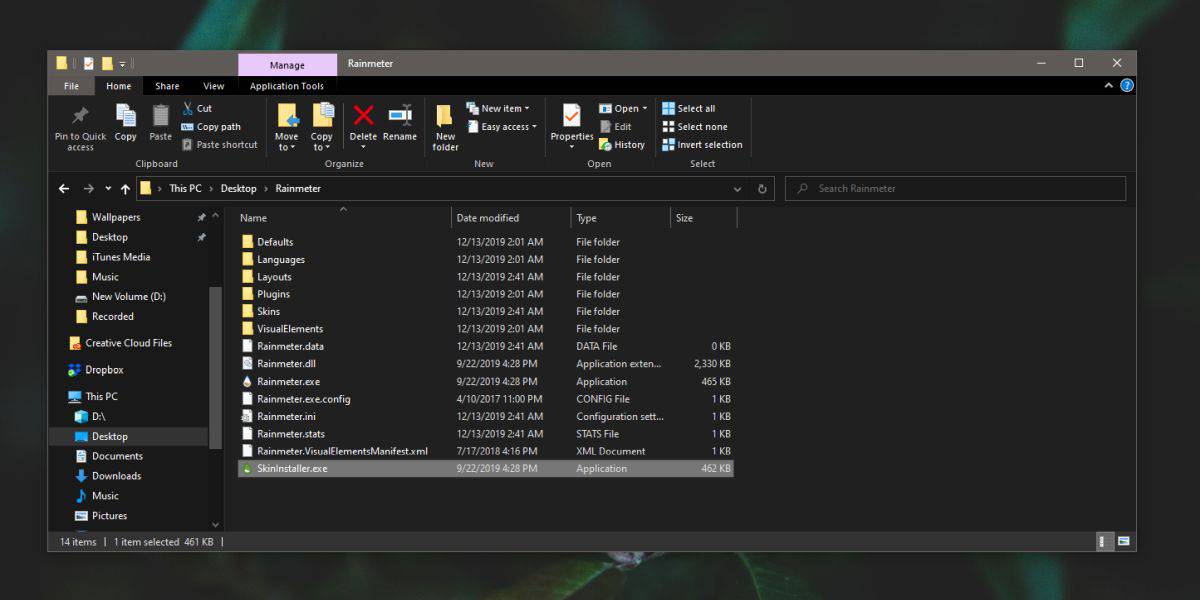1200x600 pixels.
Task: Collapse the ribbon with the chevron arrow
Action: point(1108,86)
